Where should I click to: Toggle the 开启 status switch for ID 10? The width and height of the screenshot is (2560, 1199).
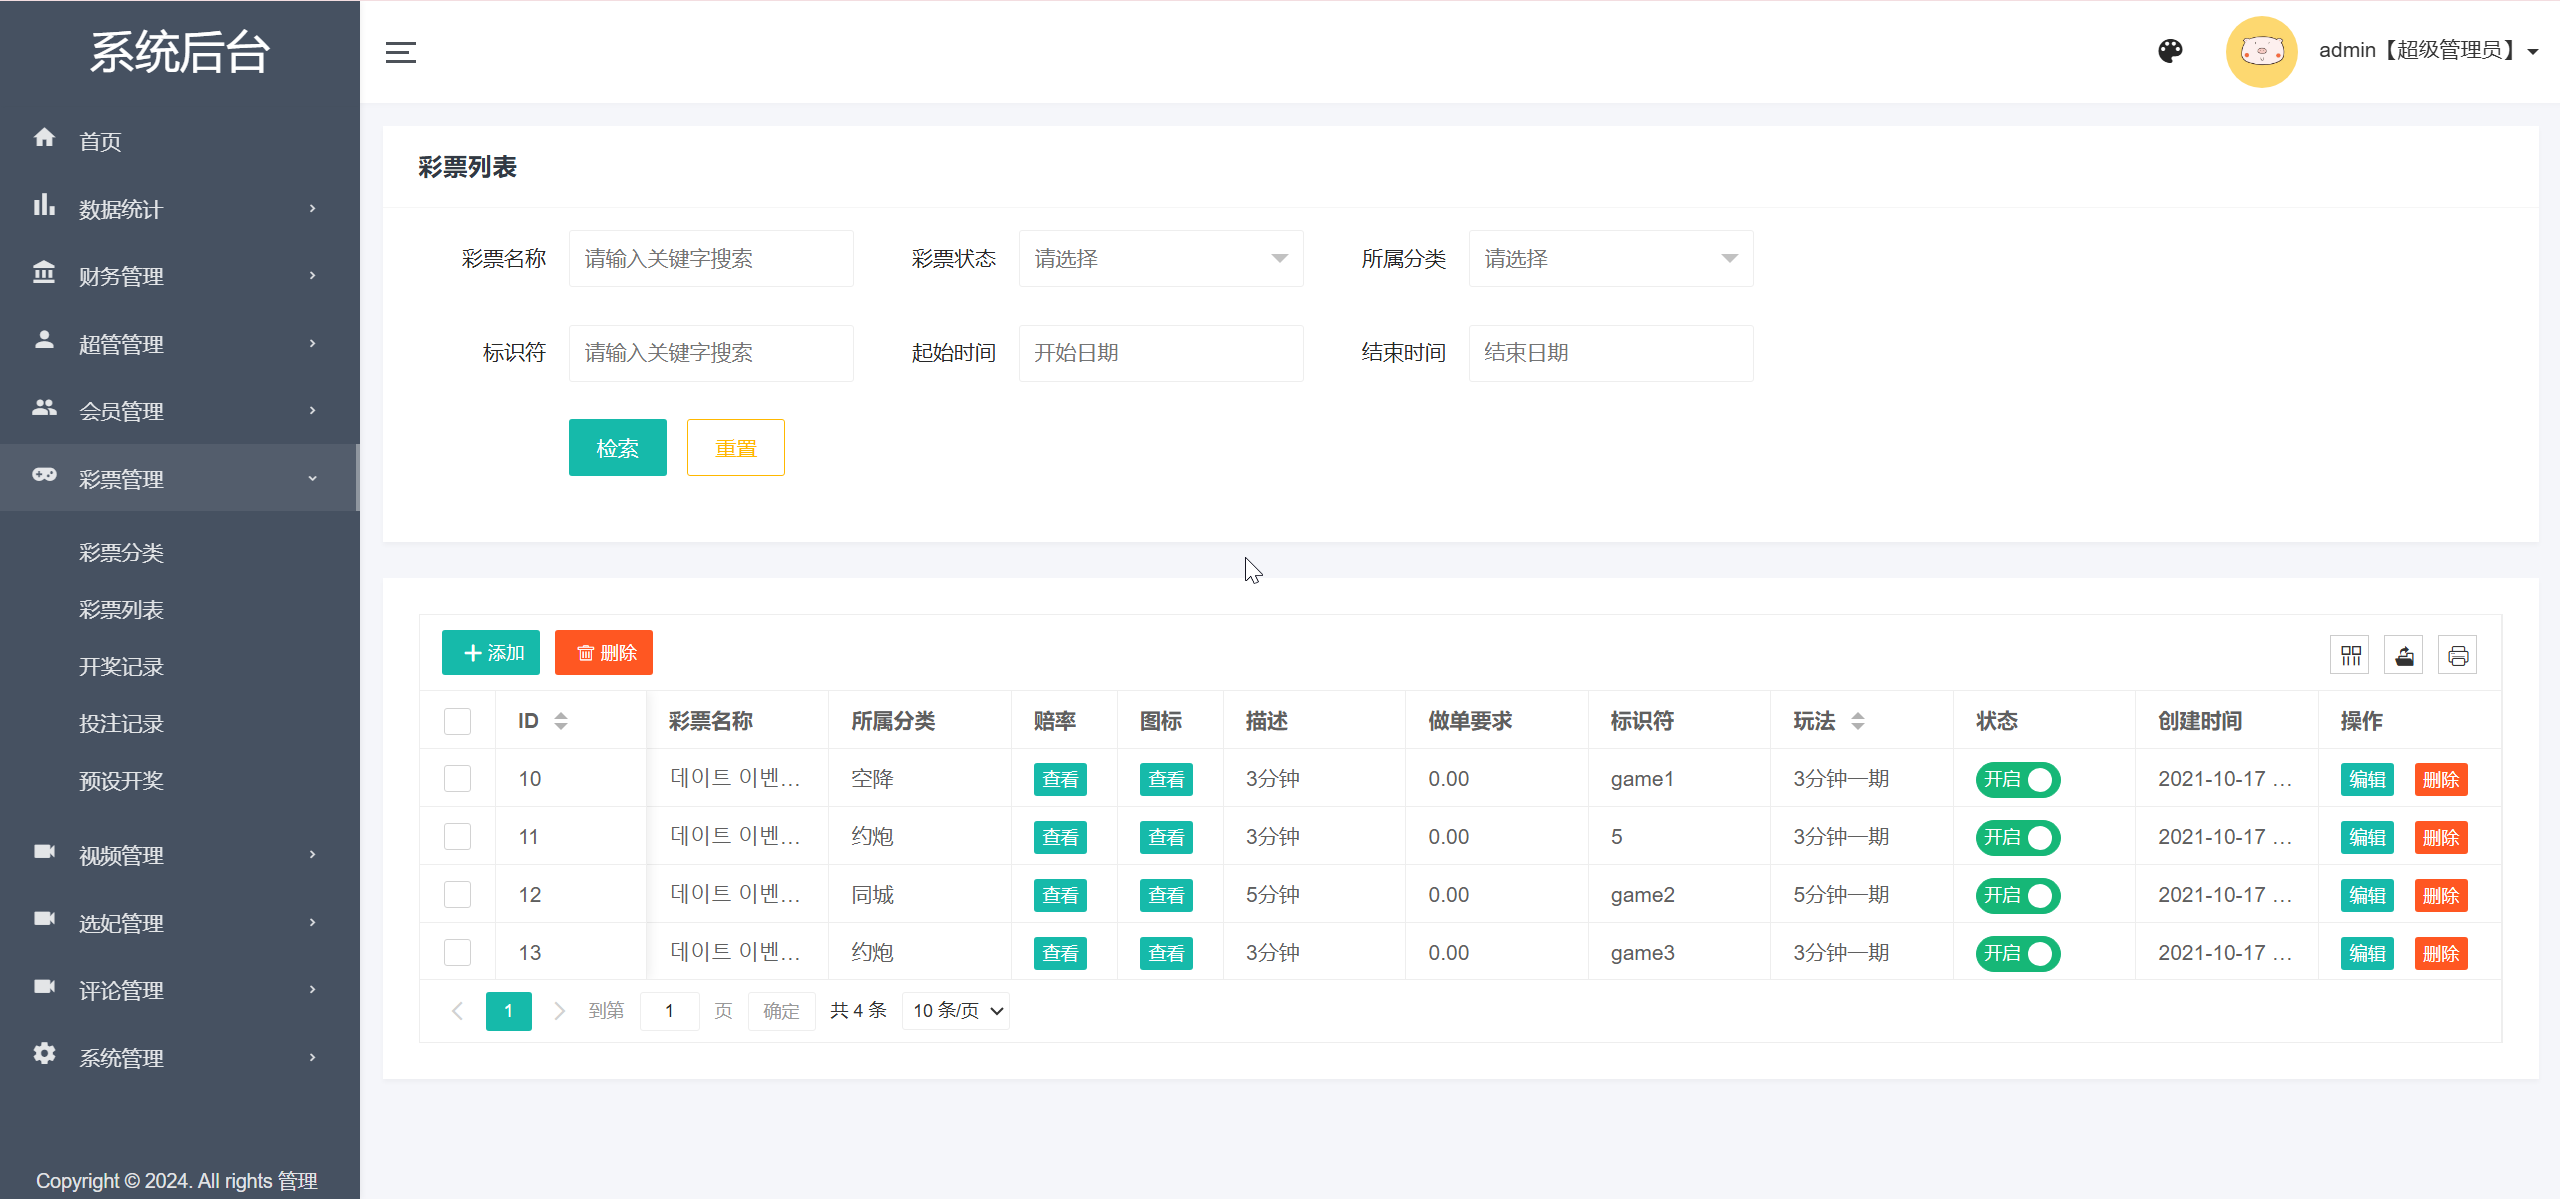(2017, 779)
